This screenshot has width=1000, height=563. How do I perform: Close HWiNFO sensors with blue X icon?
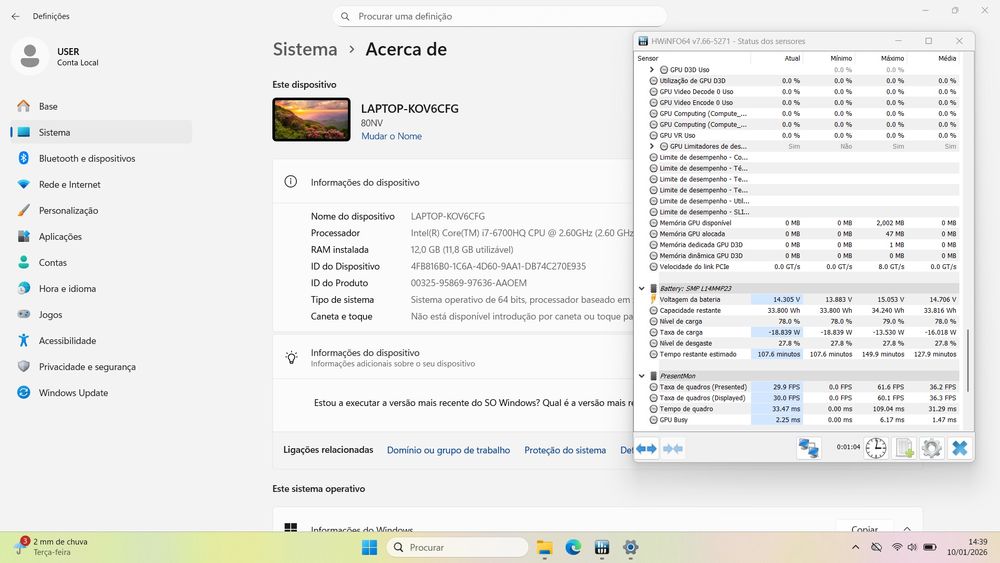click(960, 448)
